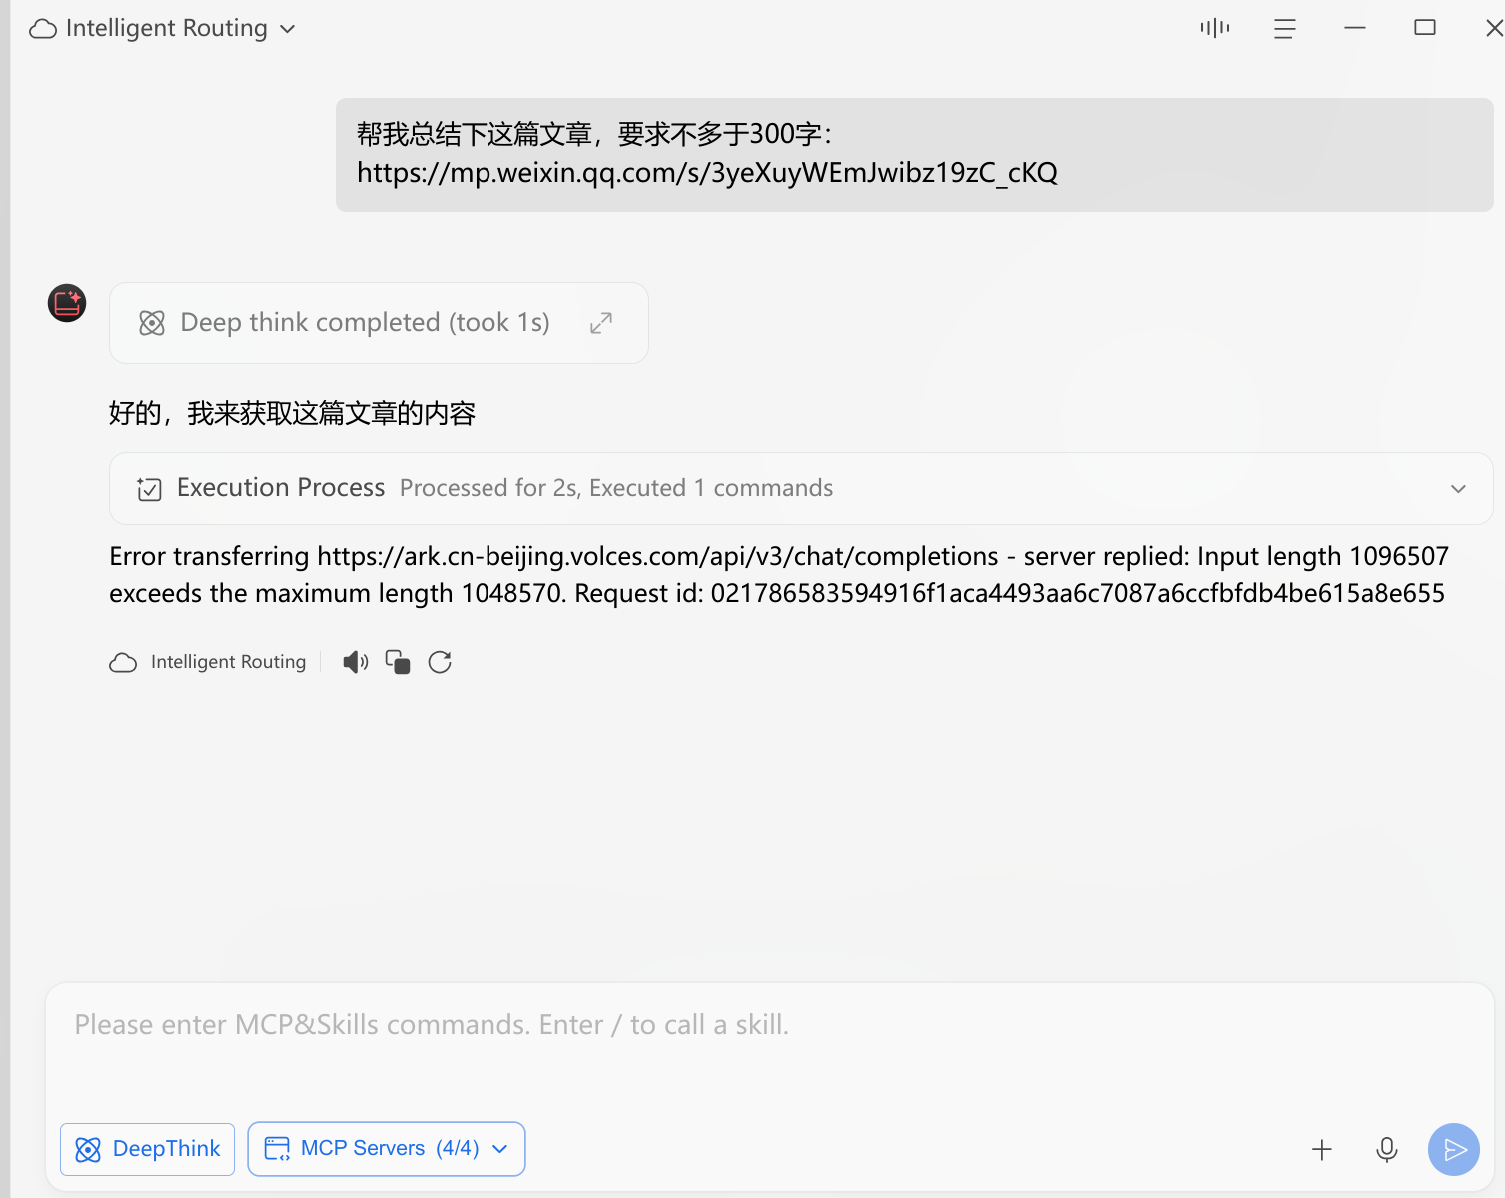Expand the Deep think completed panel
This screenshot has width=1505, height=1198.
(x=601, y=323)
